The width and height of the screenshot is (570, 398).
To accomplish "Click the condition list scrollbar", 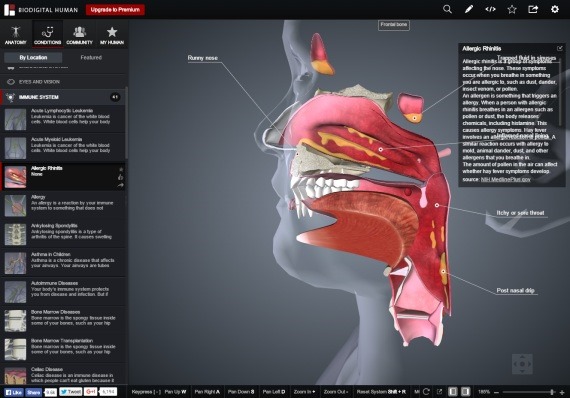I will coord(127,122).
